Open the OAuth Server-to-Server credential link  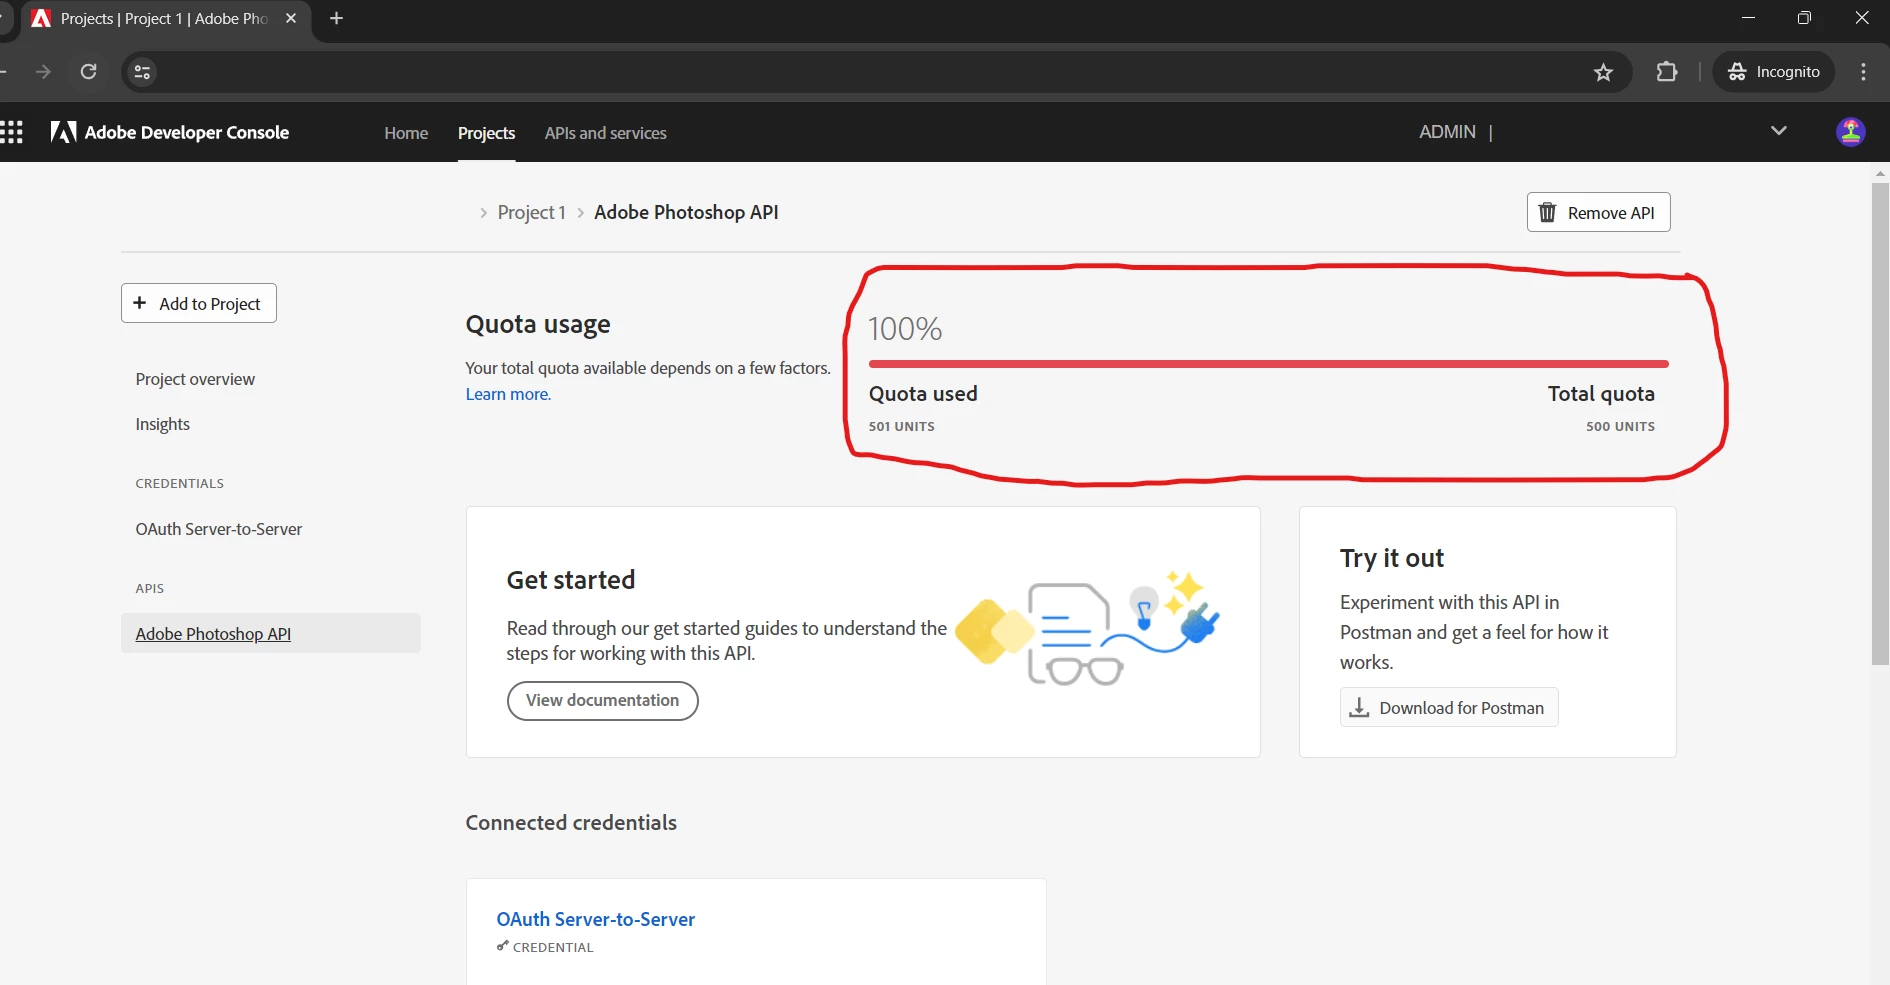[x=595, y=919]
